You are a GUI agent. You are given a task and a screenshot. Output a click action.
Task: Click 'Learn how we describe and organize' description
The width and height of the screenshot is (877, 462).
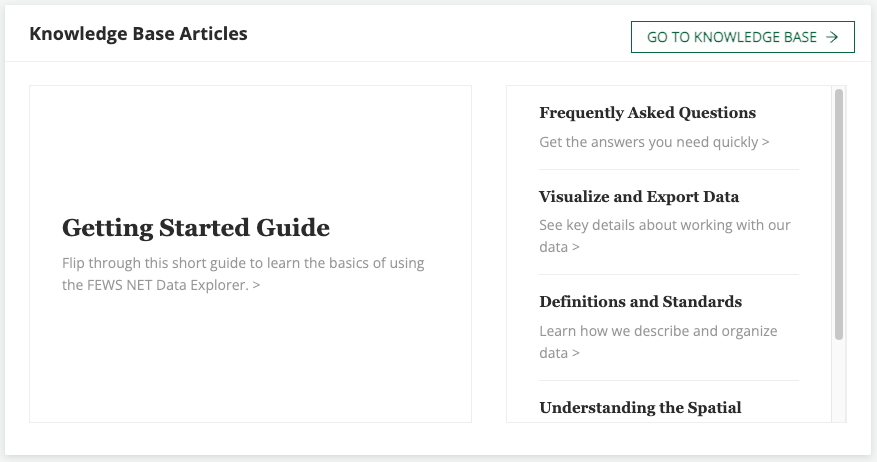[x=658, y=331]
